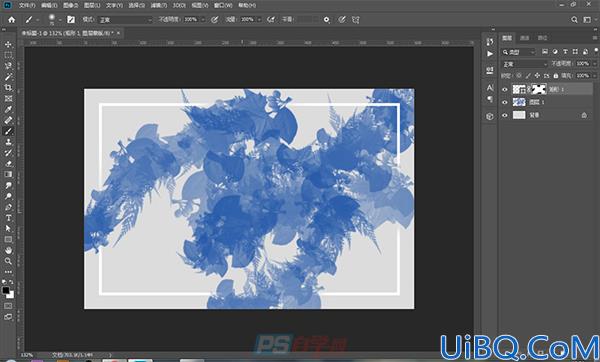Hide the top shape layer eye
The image size is (600, 362).
505,90
